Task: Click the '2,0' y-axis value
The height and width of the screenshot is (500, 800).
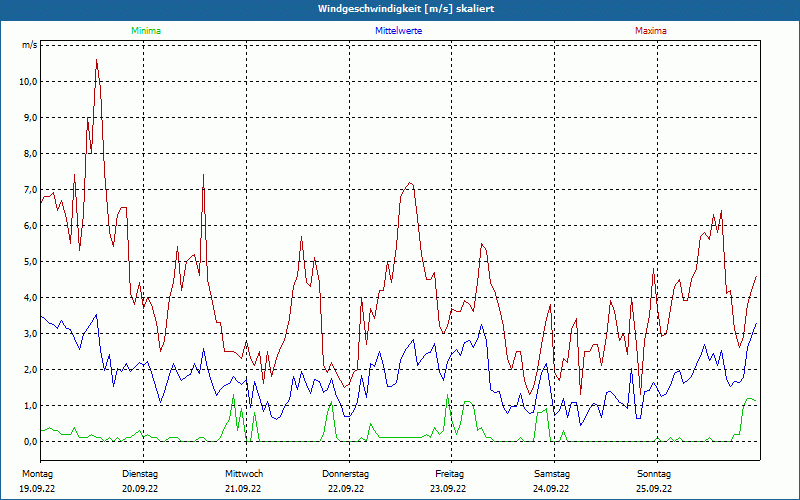Action: 30,369
